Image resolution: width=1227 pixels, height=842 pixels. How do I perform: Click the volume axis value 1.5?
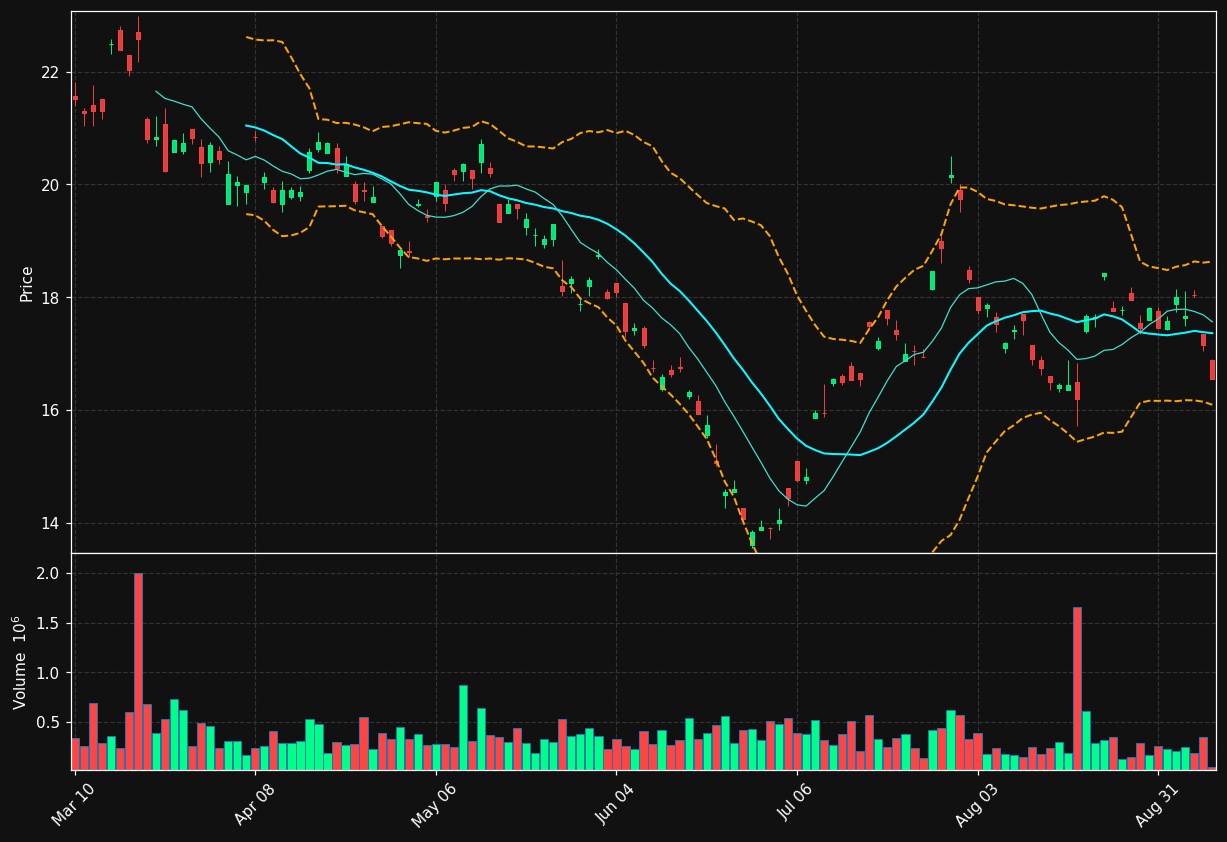[x=48, y=624]
